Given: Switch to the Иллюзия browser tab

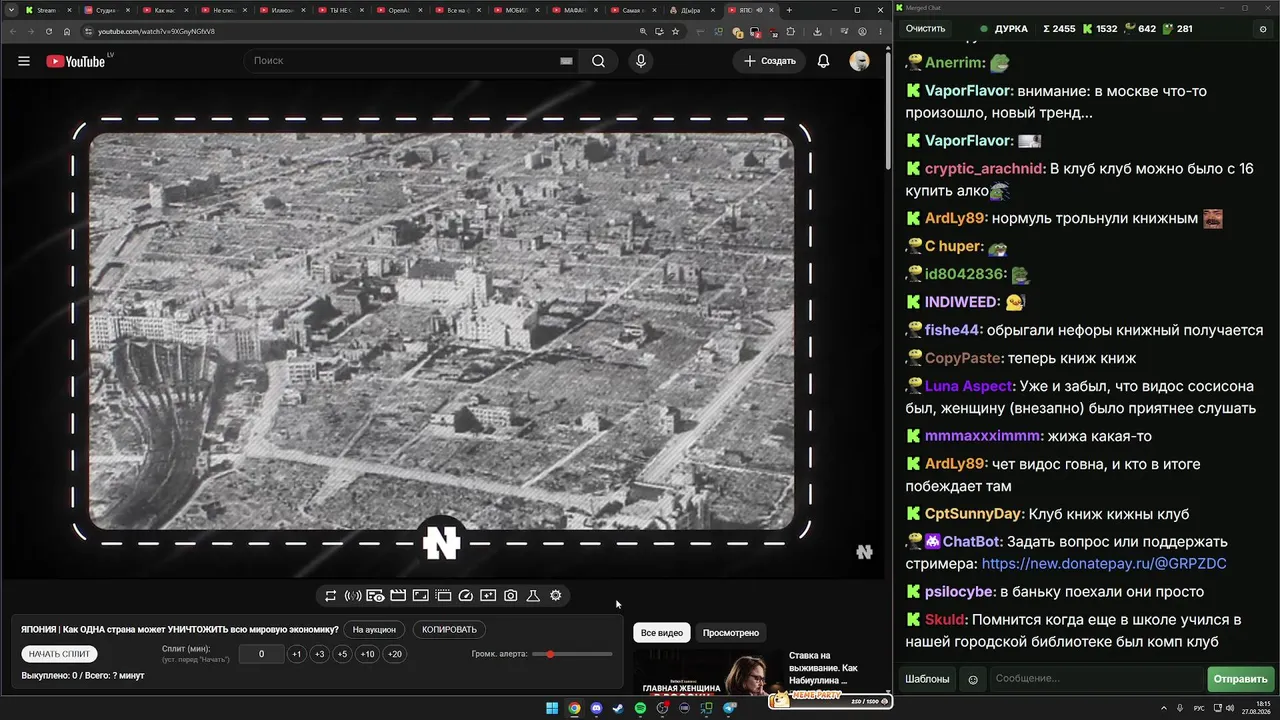Looking at the screenshot, I should click(x=282, y=10).
